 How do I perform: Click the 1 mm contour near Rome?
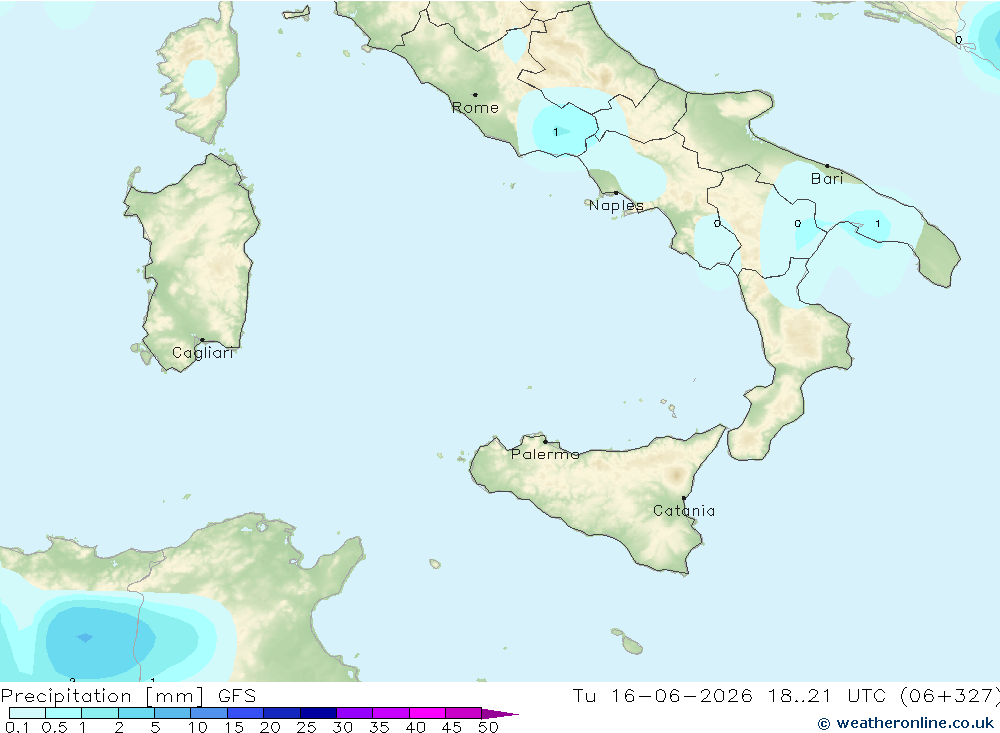(x=555, y=132)
